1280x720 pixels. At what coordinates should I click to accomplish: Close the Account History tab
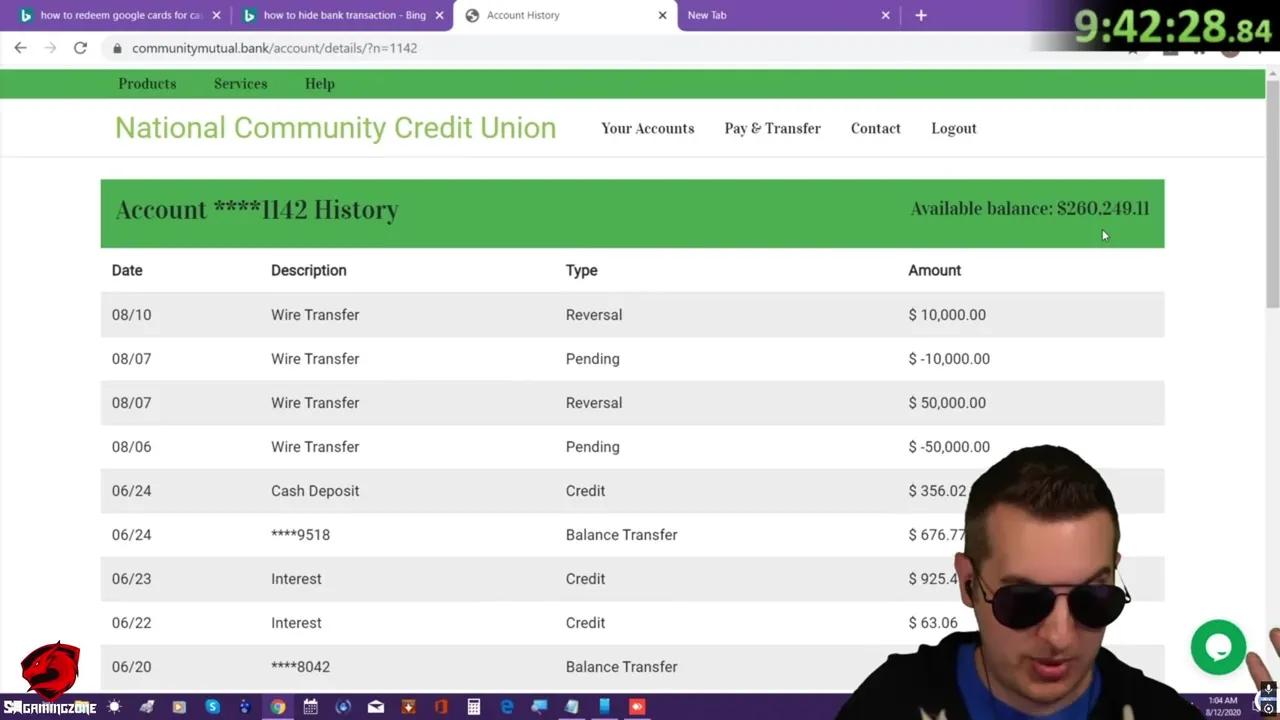coord(662,15)
